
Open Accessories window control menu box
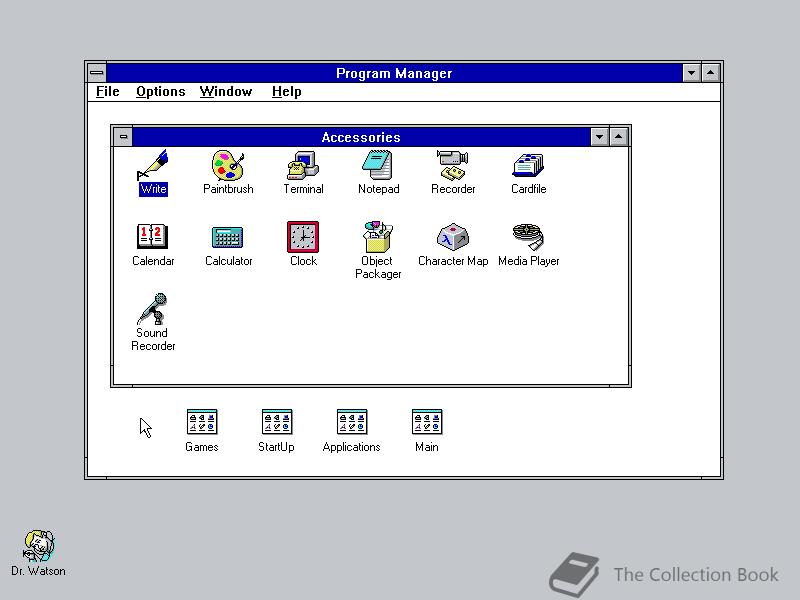pos(123,137)
